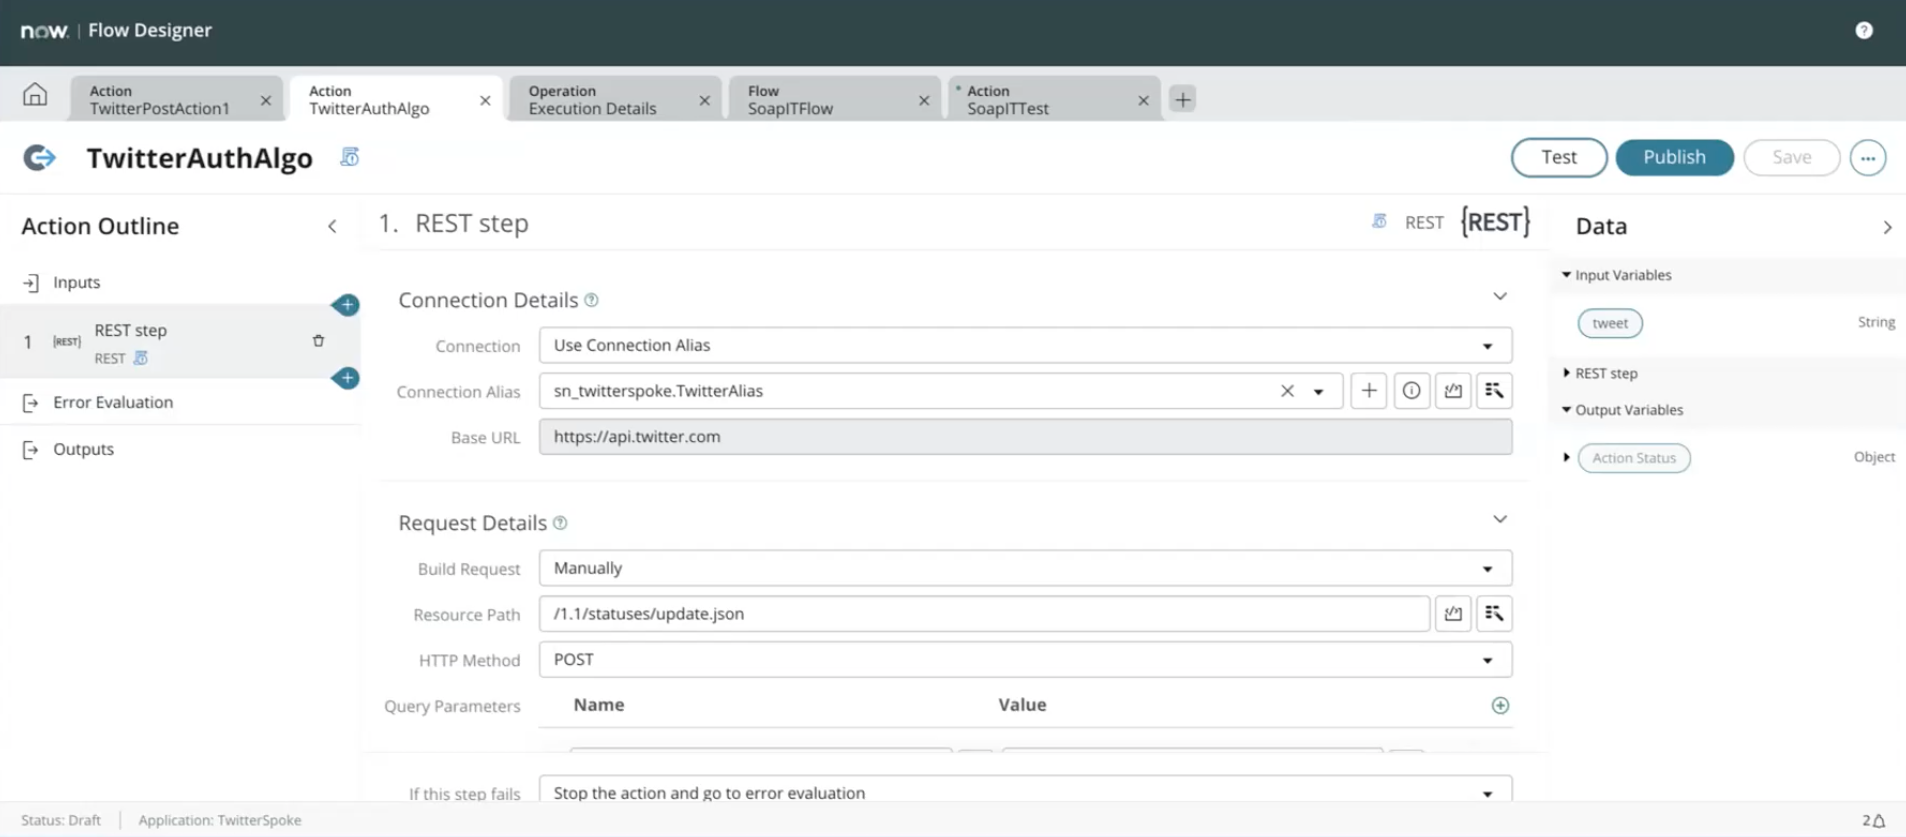Add a step after the REST step
1906x837 pixels.
346,378
